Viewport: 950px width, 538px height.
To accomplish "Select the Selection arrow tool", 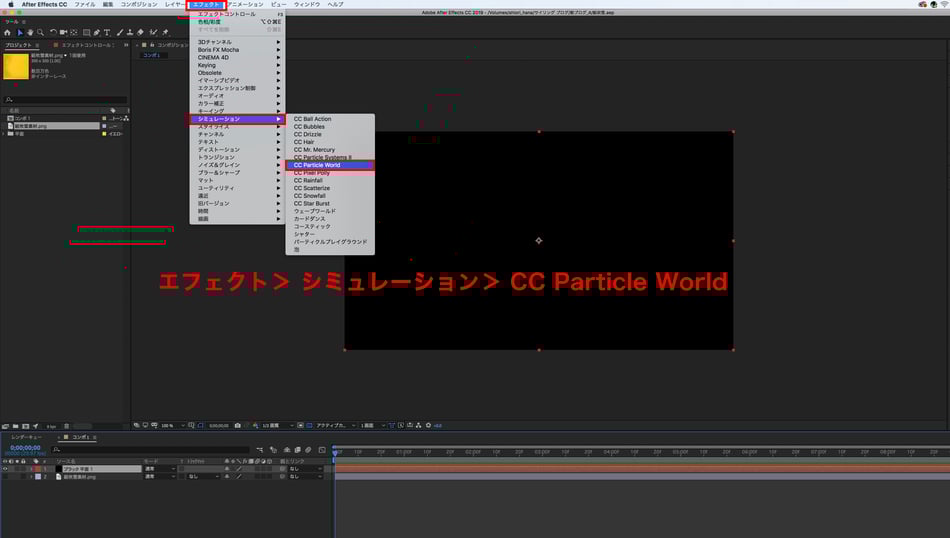I will click(x=19, y=32).
